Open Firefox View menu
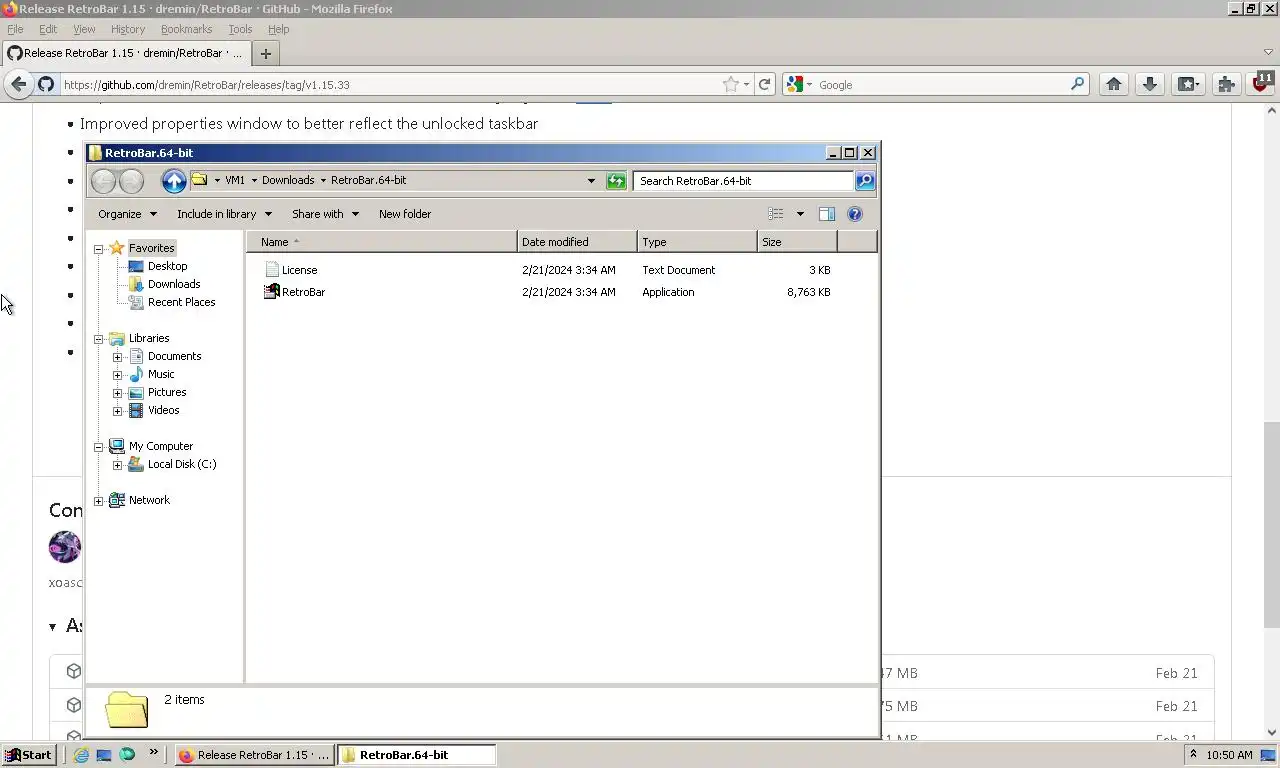The image size is (1280, 768). click(x=84, y=29)
